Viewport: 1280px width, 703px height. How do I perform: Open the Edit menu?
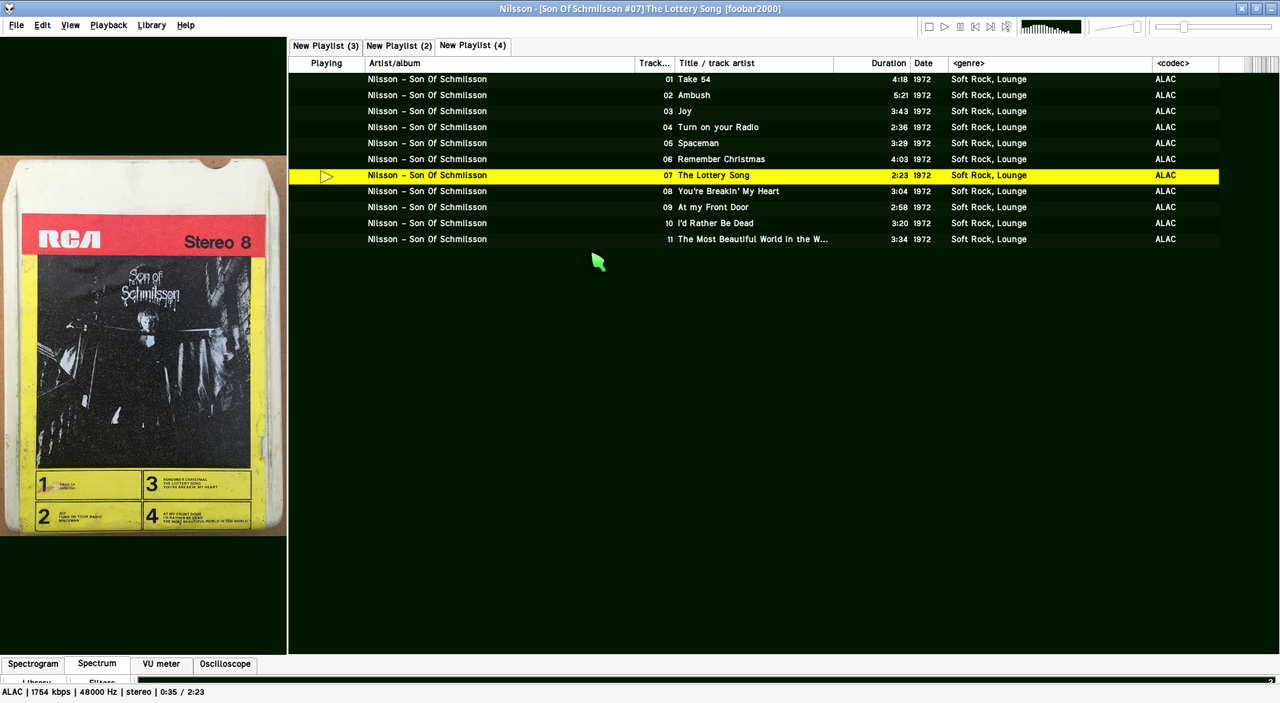pos(42,25)
